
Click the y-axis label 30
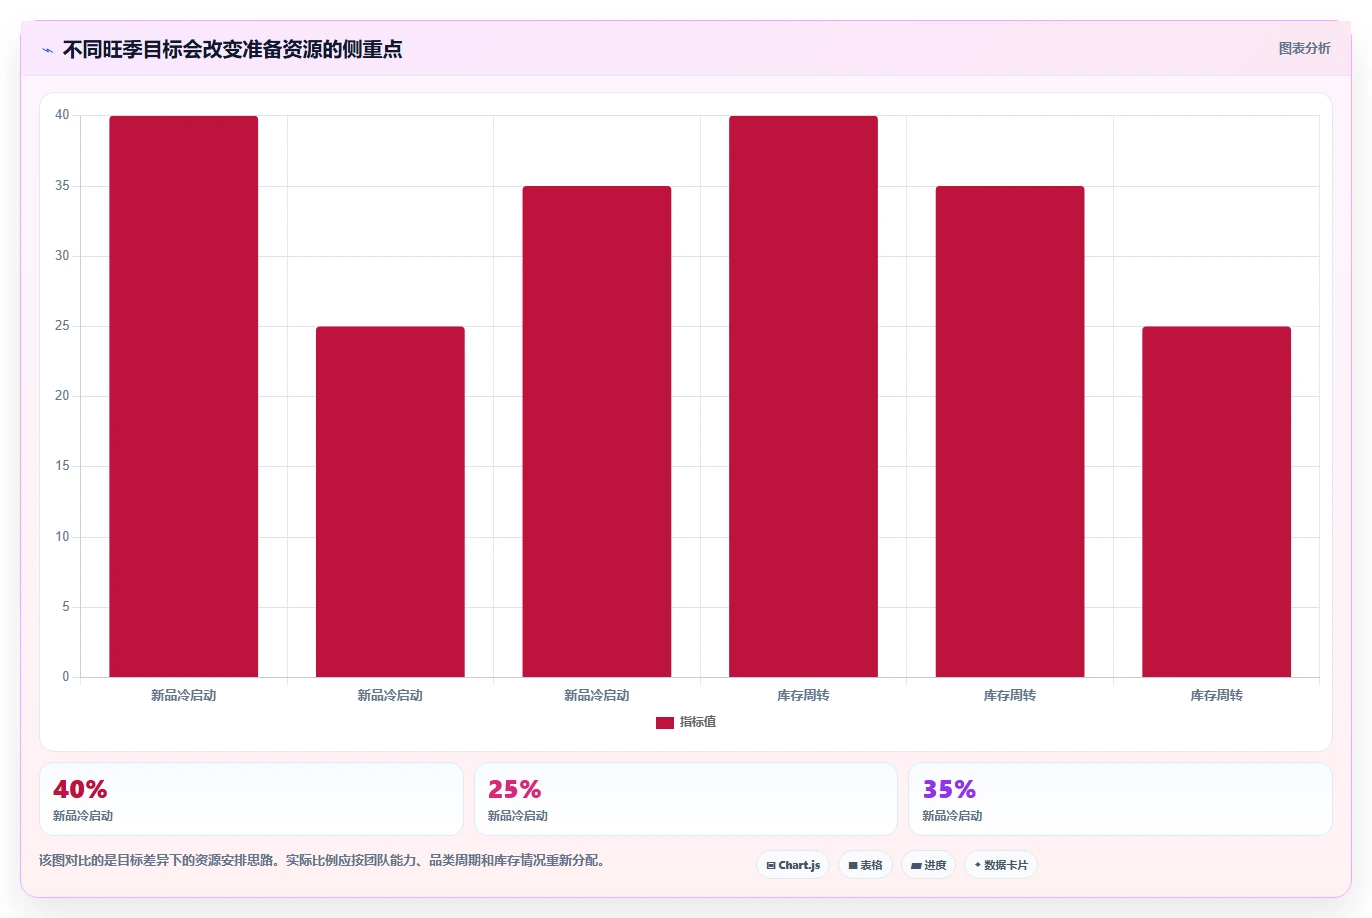(63, 256)
